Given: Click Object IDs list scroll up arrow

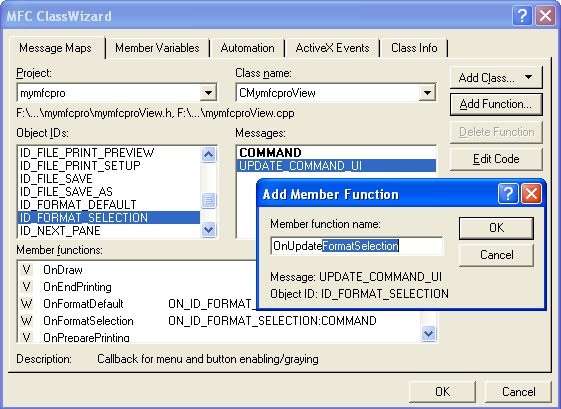Looking at the screenshot, I should pyautogui.click(x=208, y=155).
